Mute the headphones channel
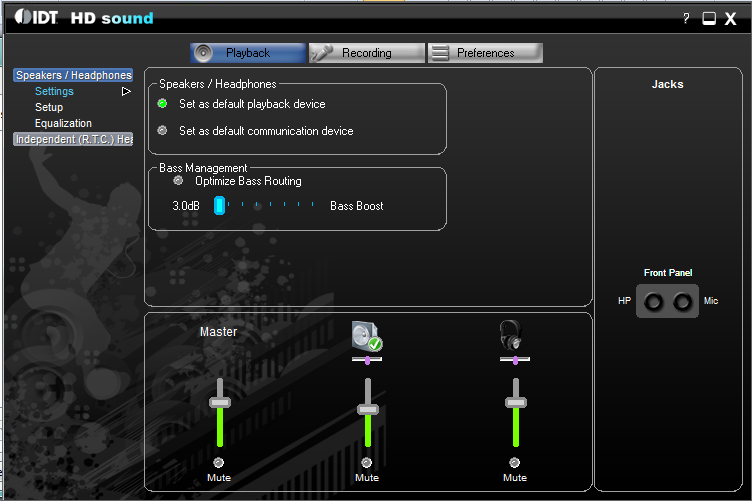 click(515, 462)
